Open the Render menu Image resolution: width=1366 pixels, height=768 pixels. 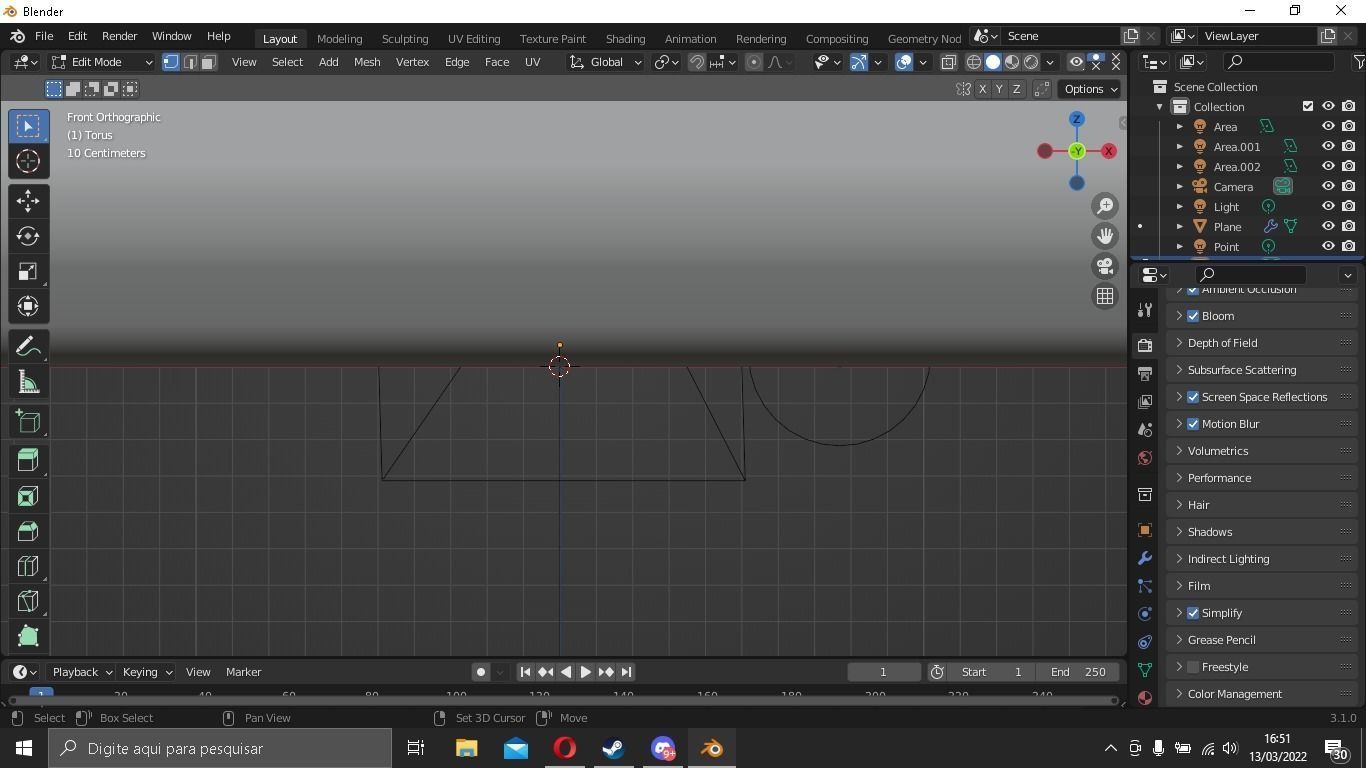[x=119, y=36]
